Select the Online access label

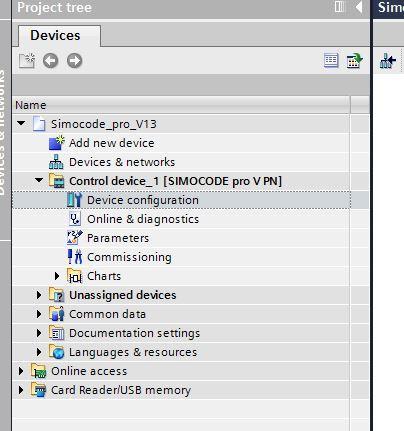89,371
